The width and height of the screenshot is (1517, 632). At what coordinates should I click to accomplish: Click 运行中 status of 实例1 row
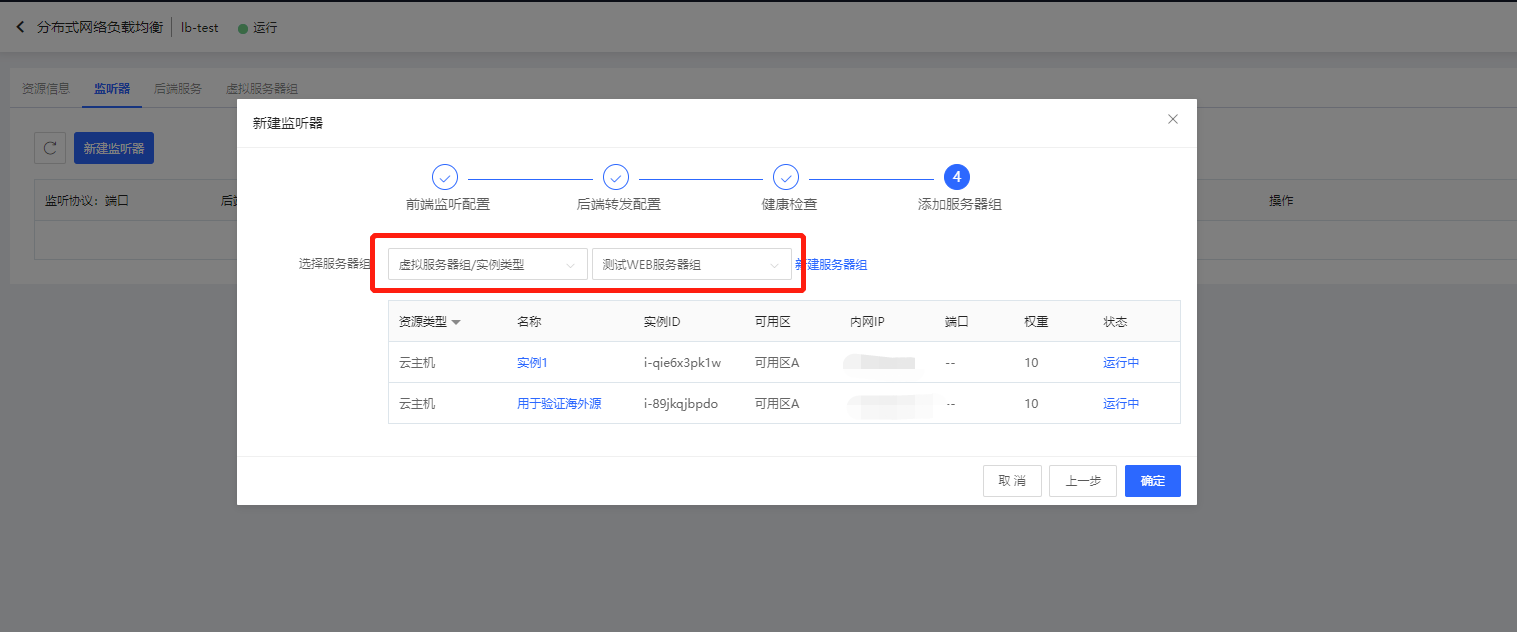[x=1121, y=362]
